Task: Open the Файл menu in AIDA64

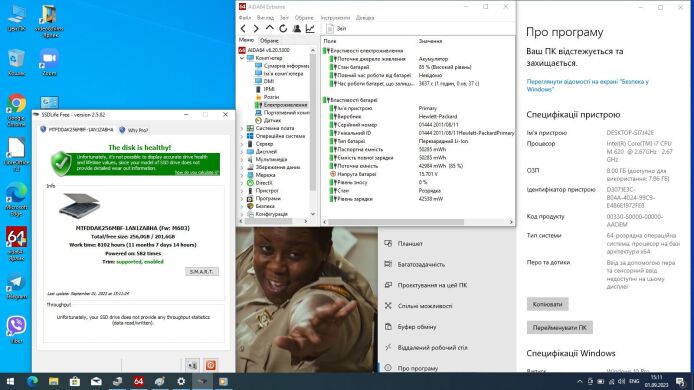Action: (245, 18)
